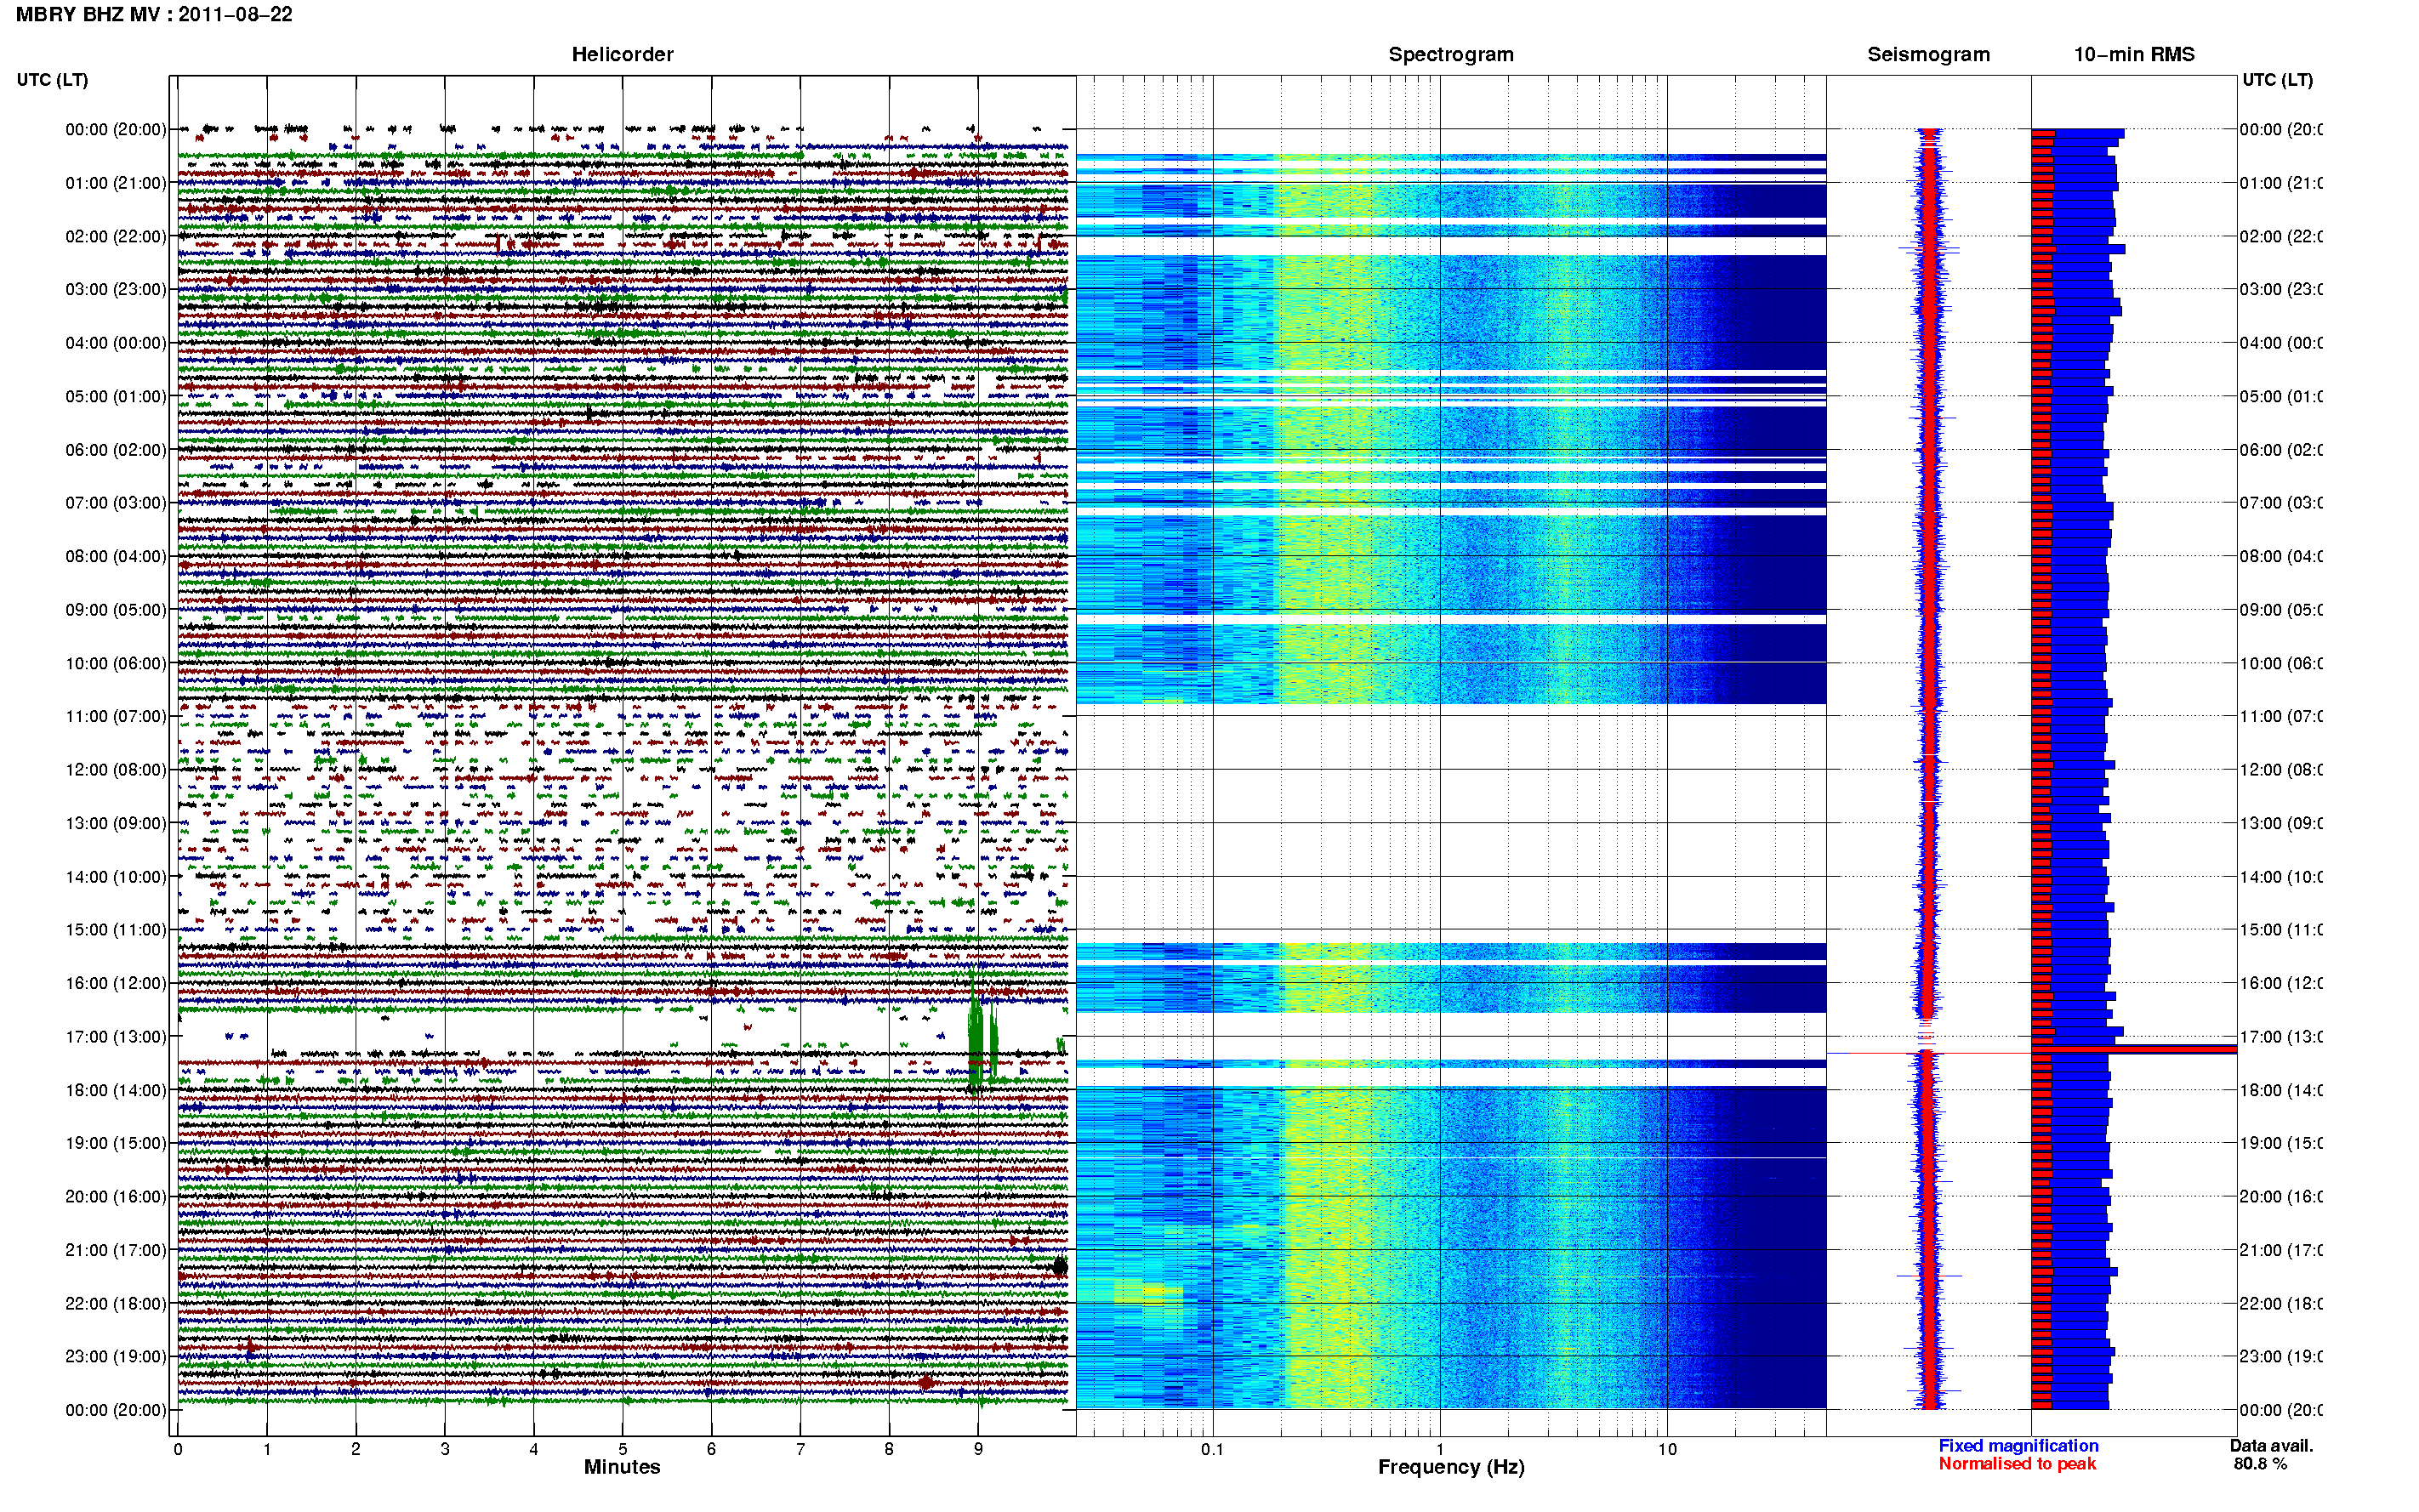Pick helicorder axis label "19:00 (15:00)"
2419x1512 pixels.
coord(116,1143)
